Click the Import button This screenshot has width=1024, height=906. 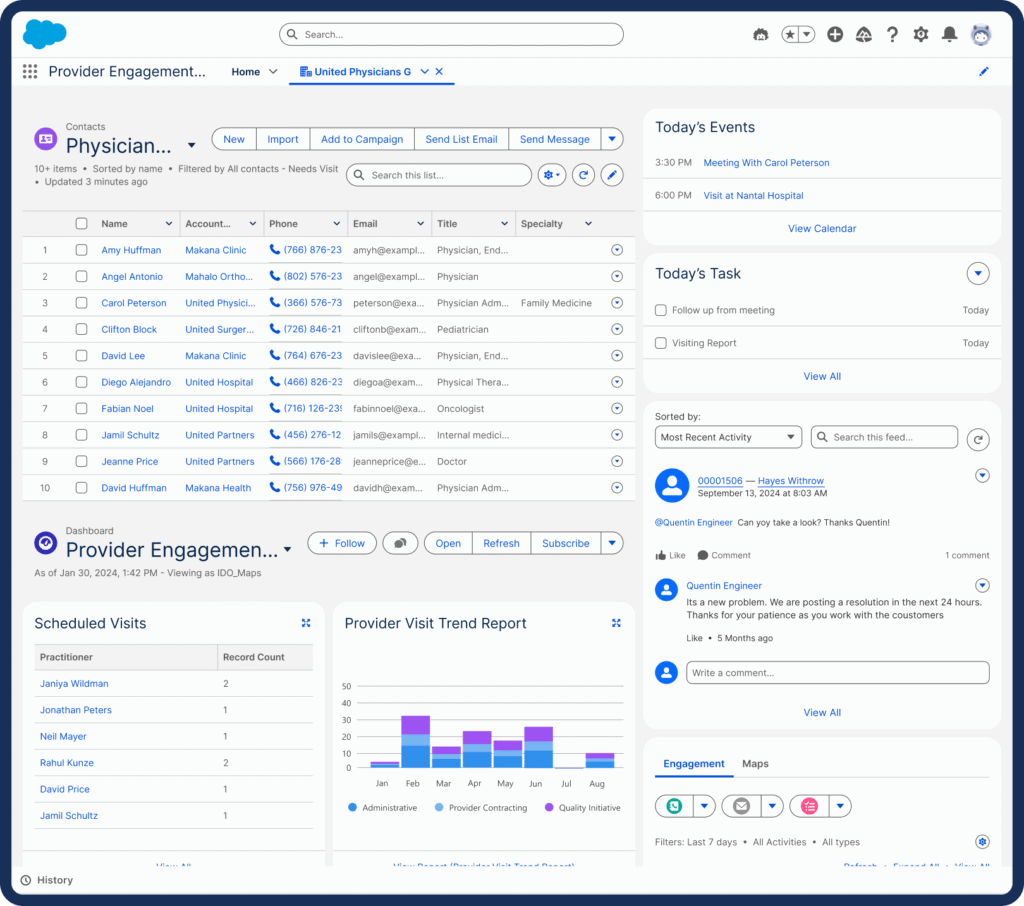click(x=283, y=138)
